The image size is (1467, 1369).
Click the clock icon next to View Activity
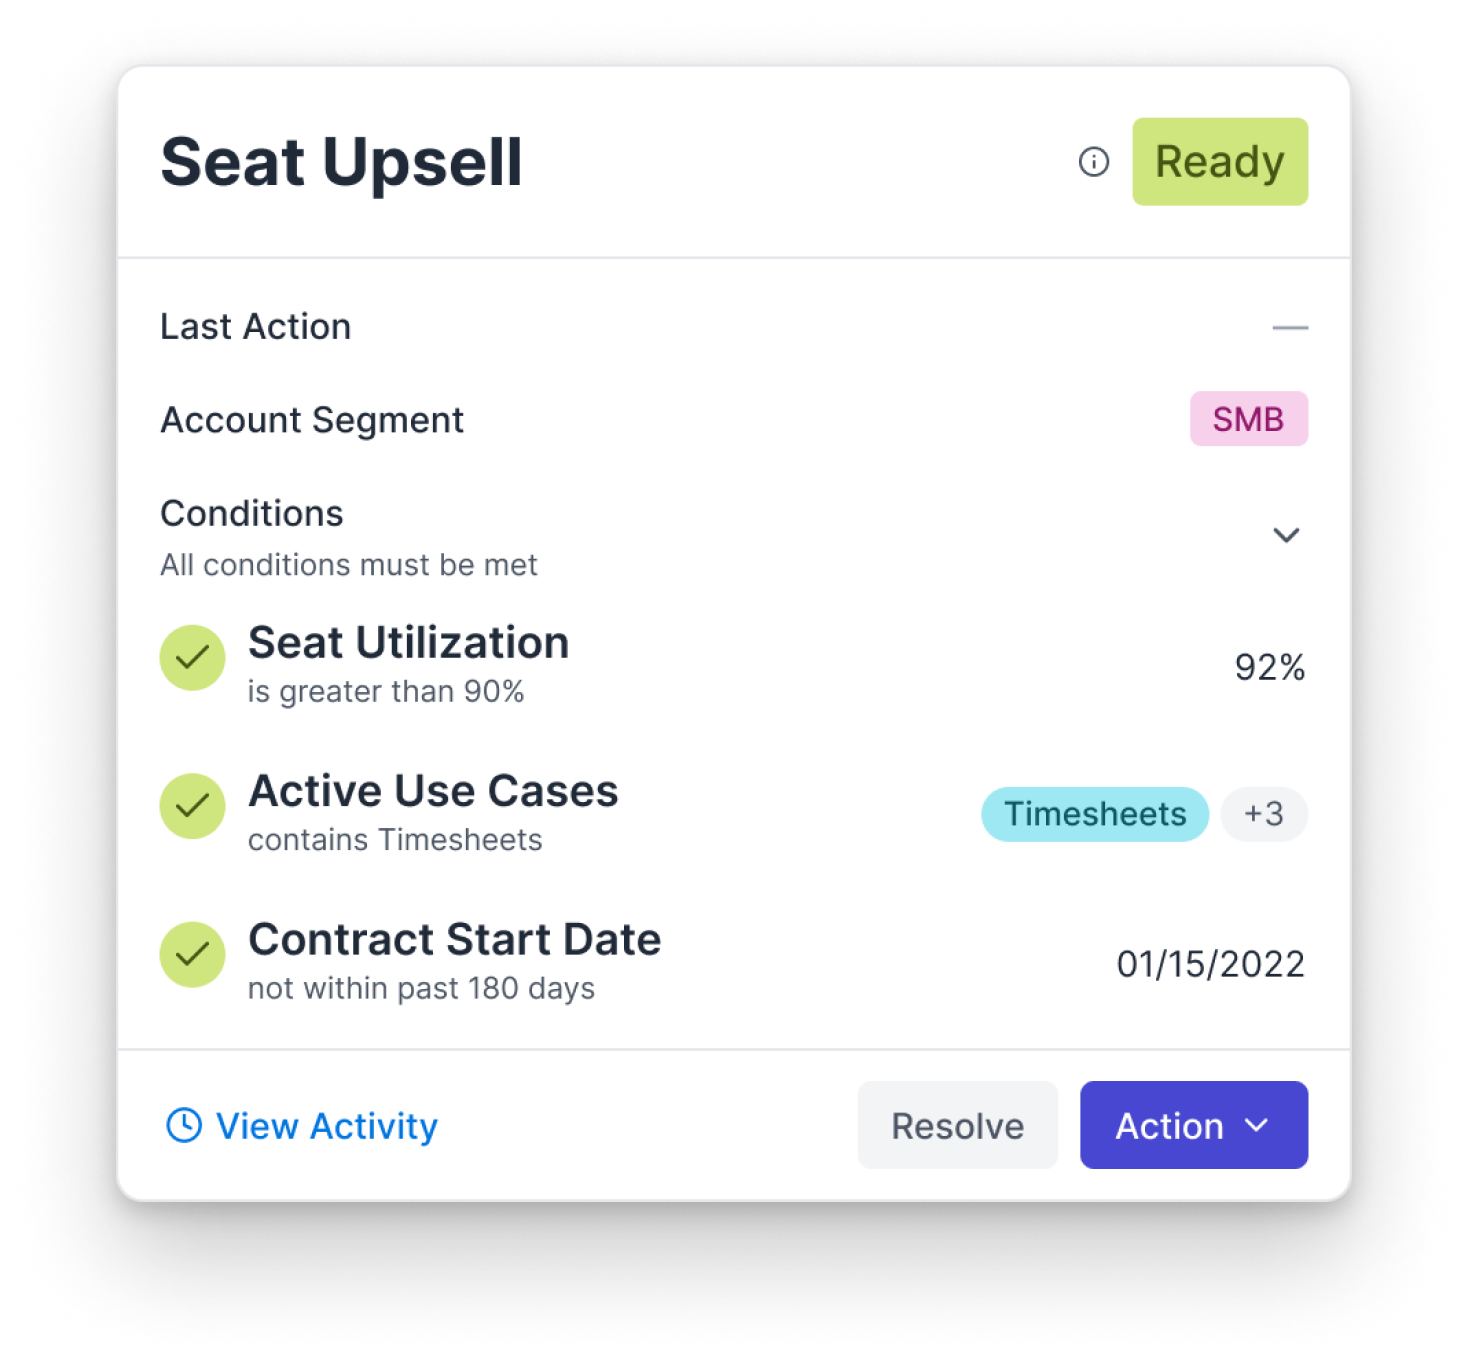(185, 1125)
